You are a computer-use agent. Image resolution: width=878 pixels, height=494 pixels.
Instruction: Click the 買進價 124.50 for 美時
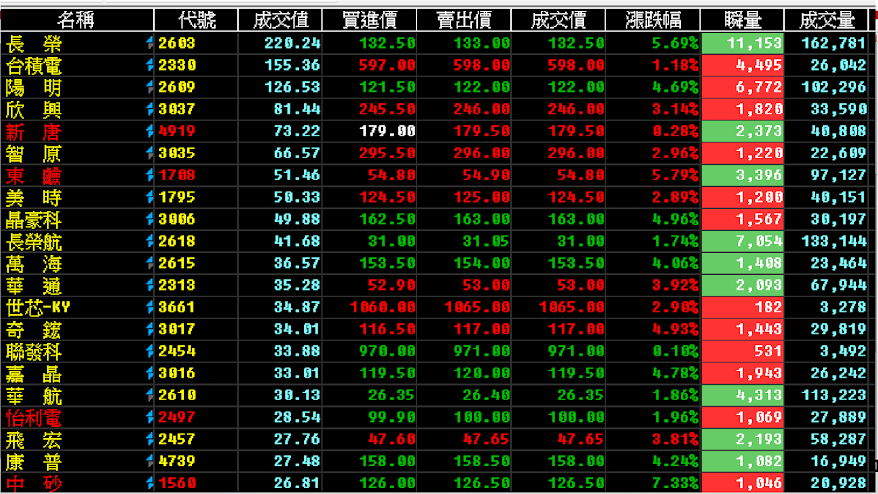point(387,197)
